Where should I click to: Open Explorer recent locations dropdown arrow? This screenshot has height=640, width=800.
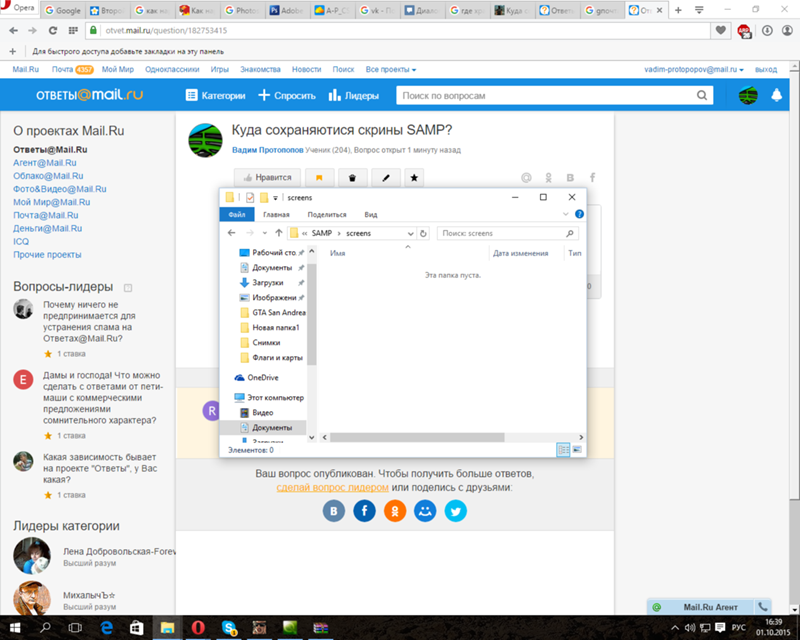pyautogui.click(x=264, y=233)
